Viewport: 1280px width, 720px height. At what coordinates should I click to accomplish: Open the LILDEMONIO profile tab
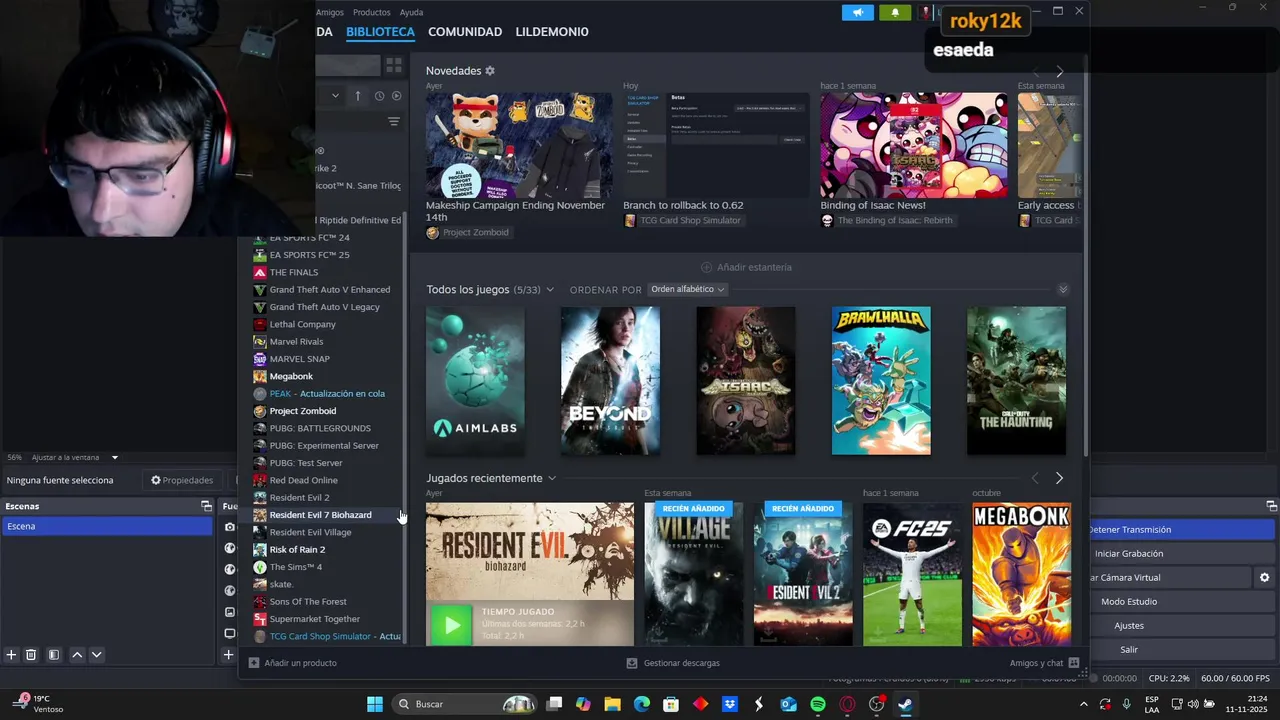coord(552,32)
